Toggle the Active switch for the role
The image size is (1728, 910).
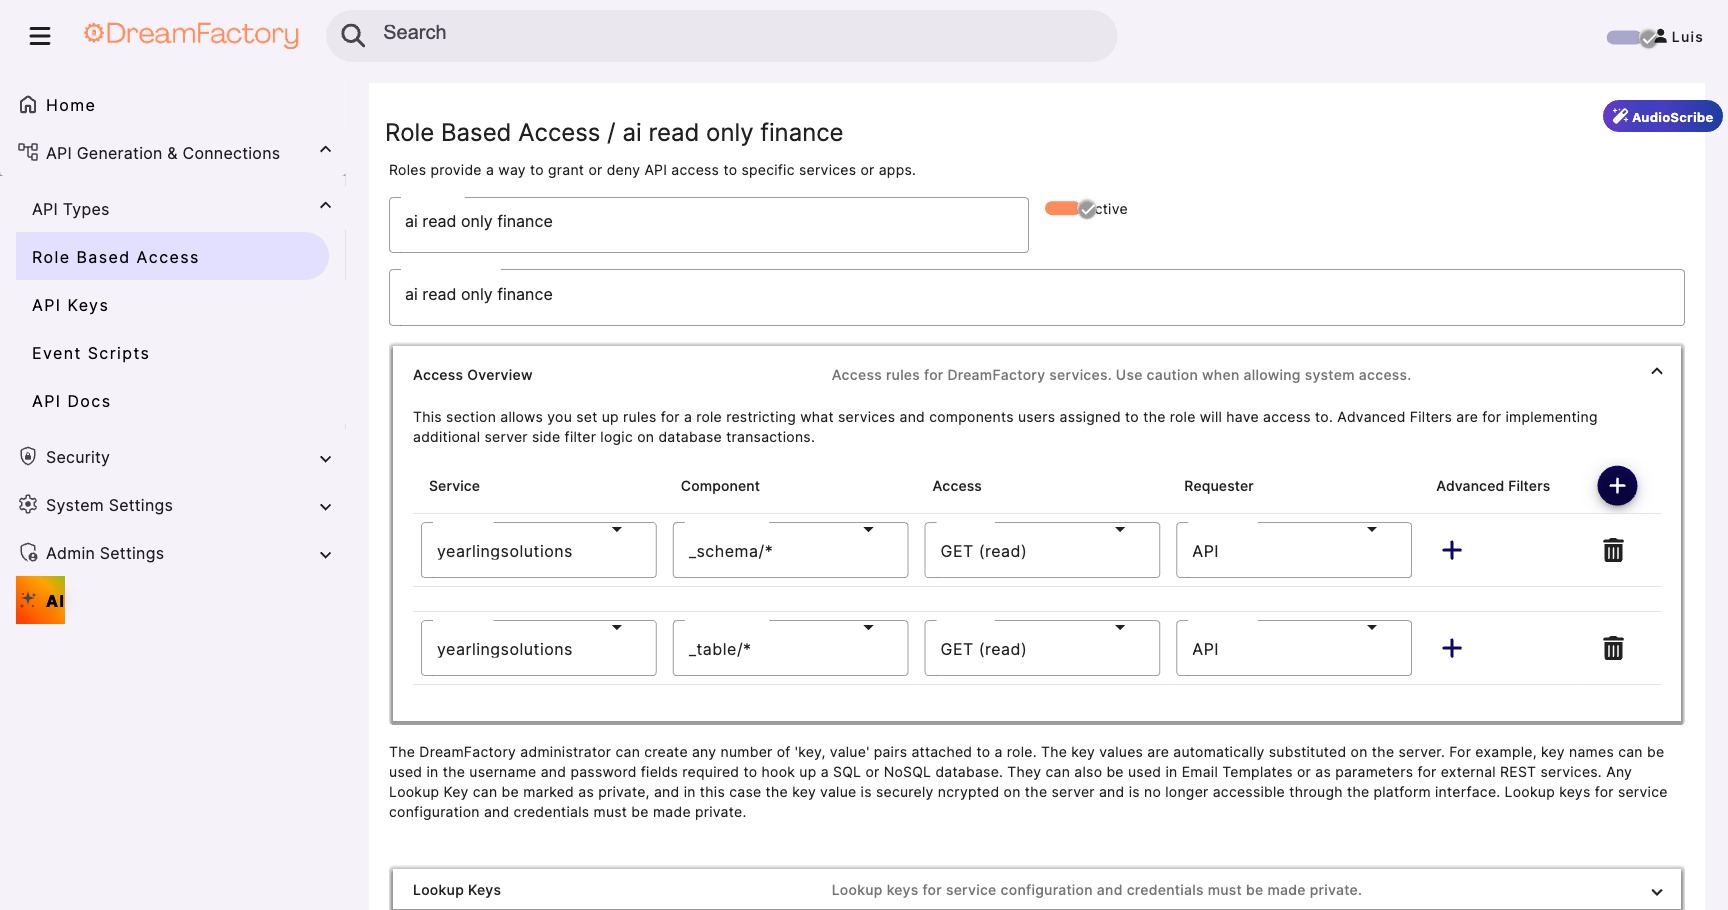point(1068,209)
